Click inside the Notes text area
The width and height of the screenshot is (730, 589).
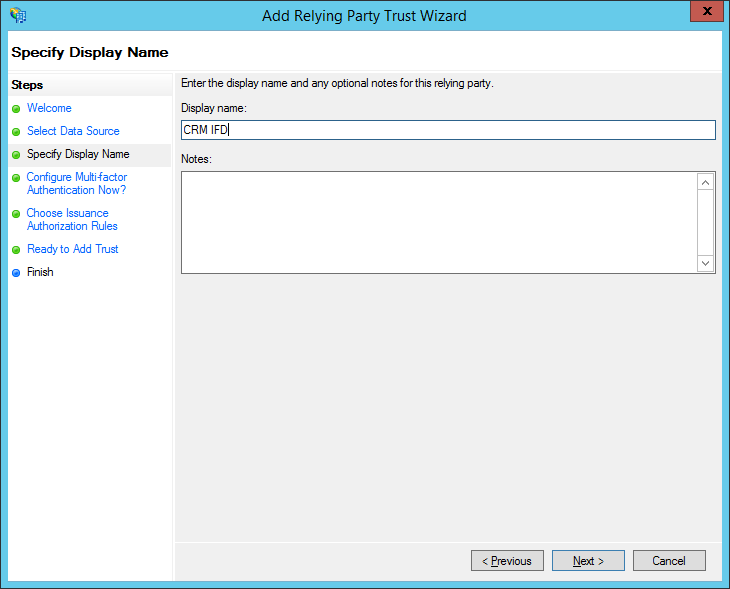[438, 222]
